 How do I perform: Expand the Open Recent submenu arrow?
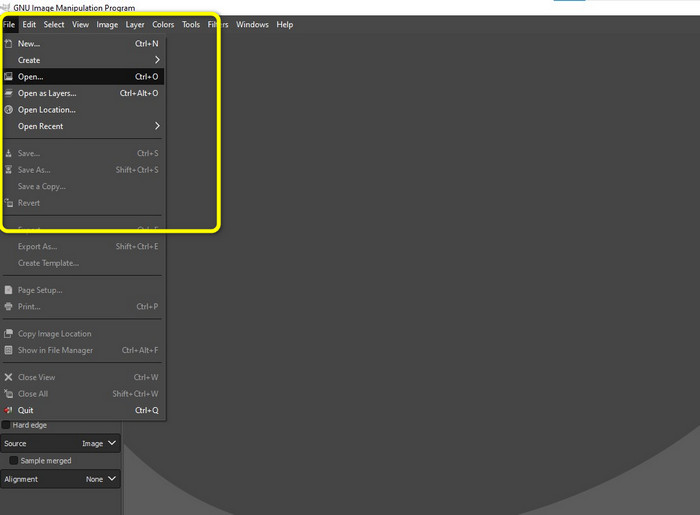point(157,126)
